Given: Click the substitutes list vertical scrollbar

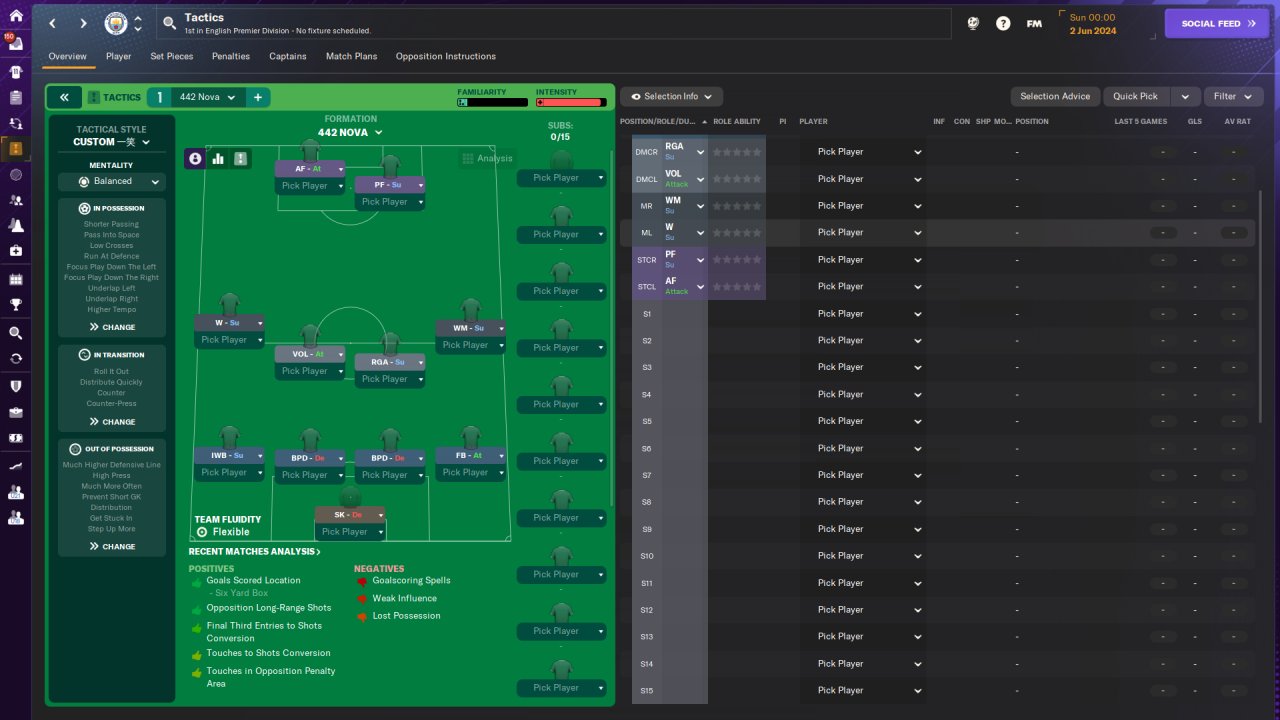Looking at the screenshot, I should [x=612, y=330].
